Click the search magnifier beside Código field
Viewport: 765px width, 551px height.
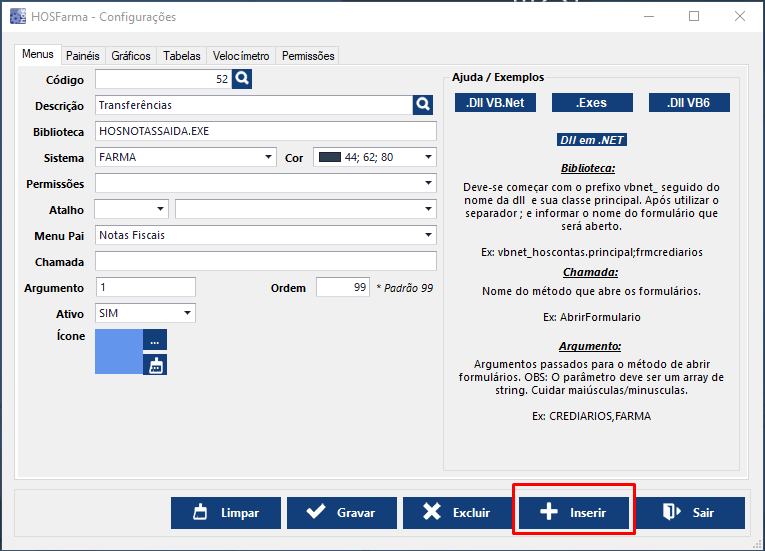pos(242,79)
